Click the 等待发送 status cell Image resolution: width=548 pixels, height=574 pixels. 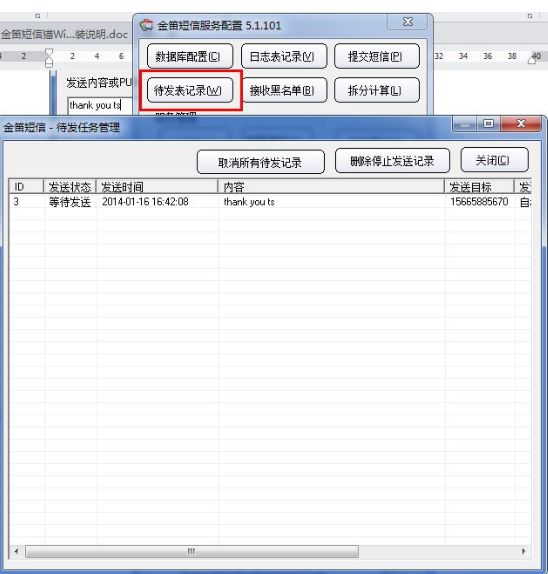click(70, 202)
